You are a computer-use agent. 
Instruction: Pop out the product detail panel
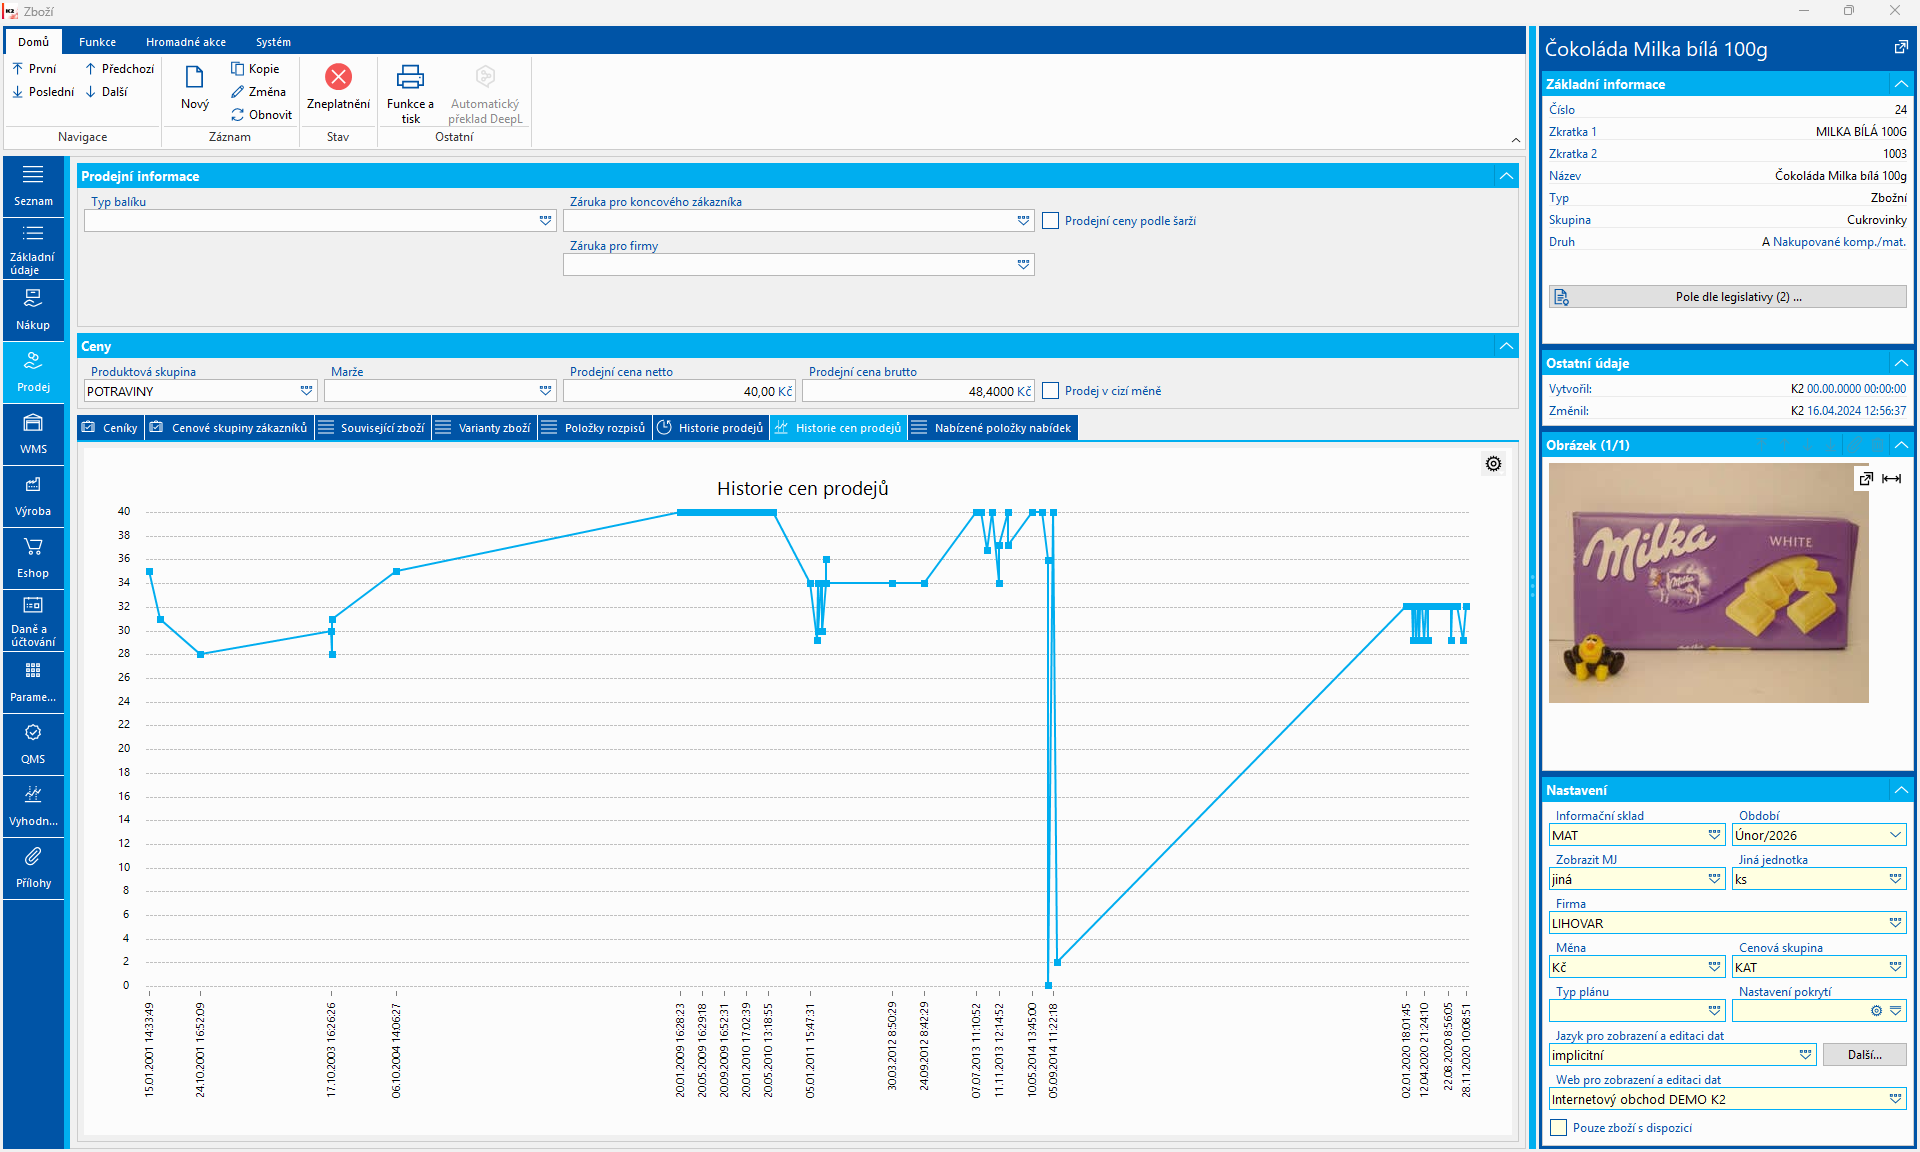[x=1901, y=48]
